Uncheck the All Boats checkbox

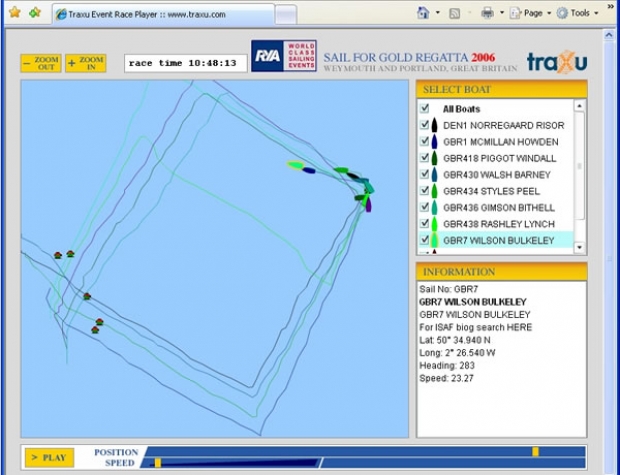(425, 108)
